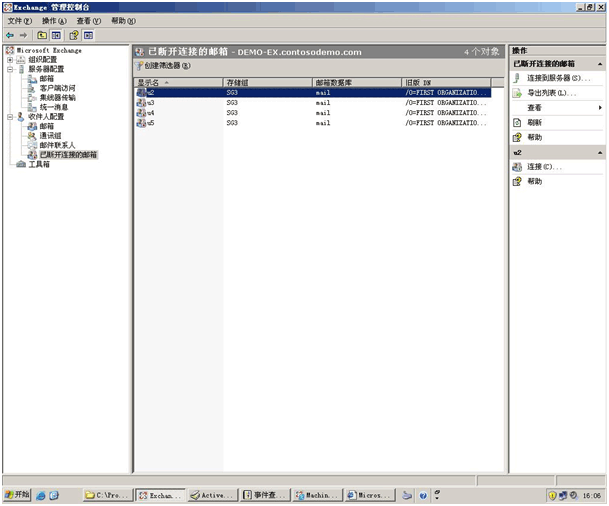Select Hub Transport (集线器传输) node
Viewport: 609px width, 506px height.
click(57, 98)
